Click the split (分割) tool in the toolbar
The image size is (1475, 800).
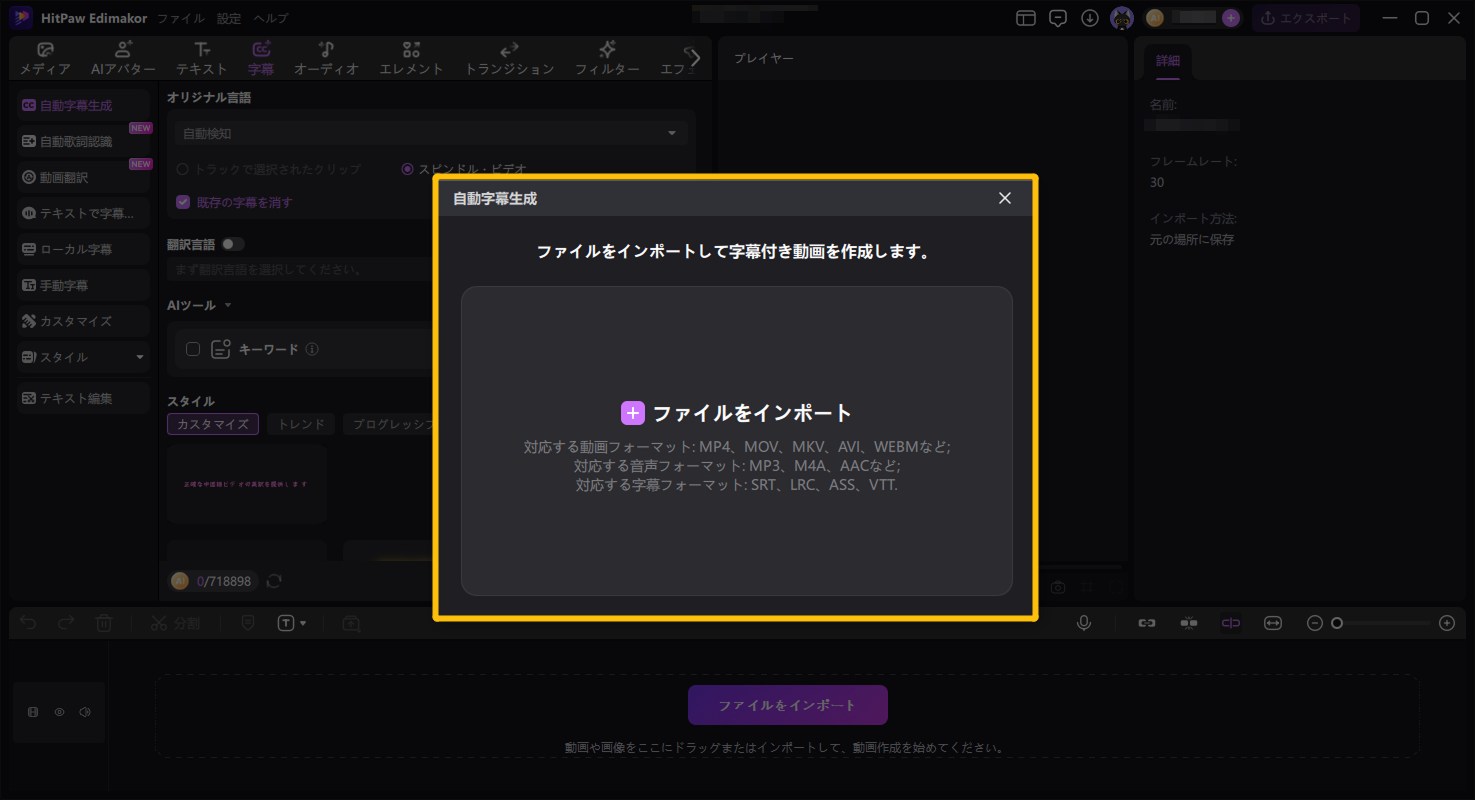coord(176,622)
